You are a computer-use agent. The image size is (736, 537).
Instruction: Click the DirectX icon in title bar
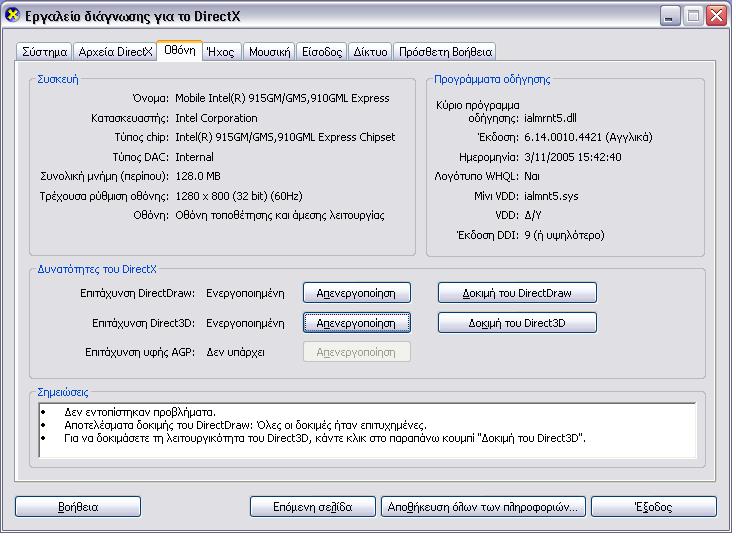pos(12,15)
